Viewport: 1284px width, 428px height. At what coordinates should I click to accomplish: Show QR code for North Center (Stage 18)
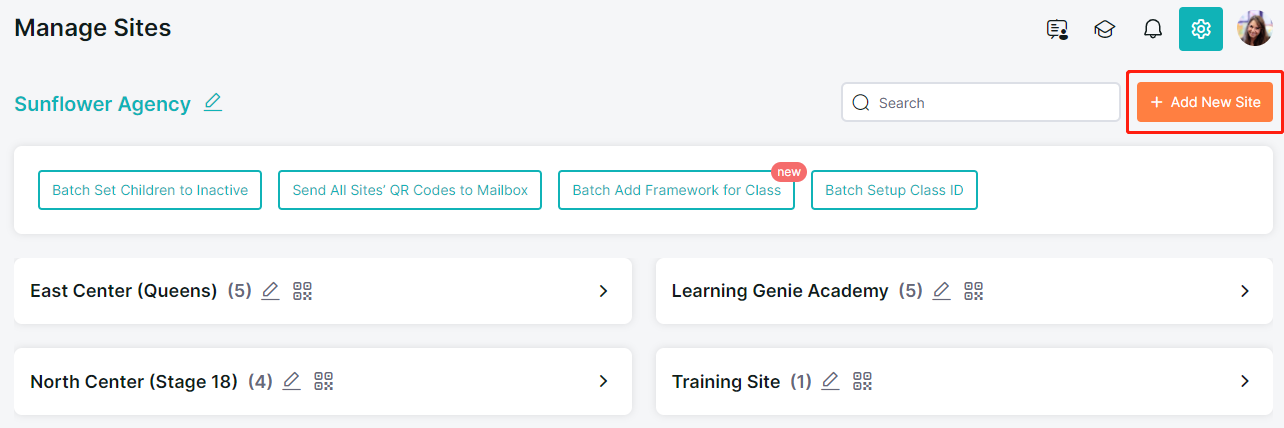324,381
